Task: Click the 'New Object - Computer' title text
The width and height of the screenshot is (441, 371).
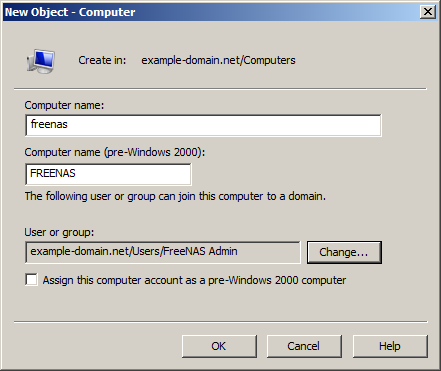Action: click(x=70, y=12)
